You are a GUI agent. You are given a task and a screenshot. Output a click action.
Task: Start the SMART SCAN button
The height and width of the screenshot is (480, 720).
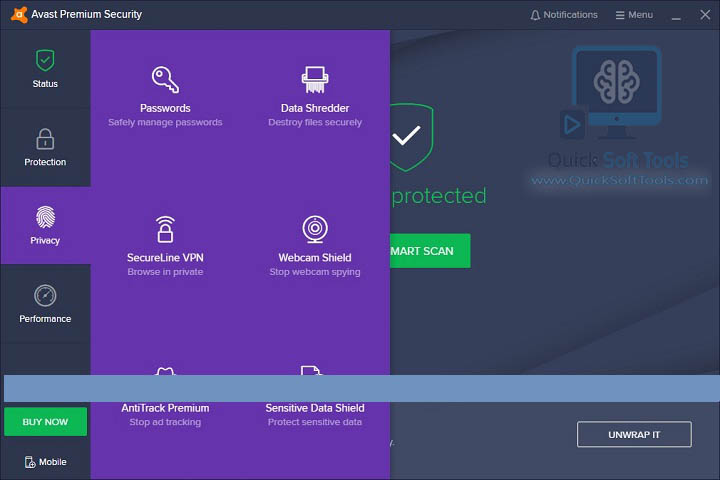pyautogui.click(x=430, y=251)
